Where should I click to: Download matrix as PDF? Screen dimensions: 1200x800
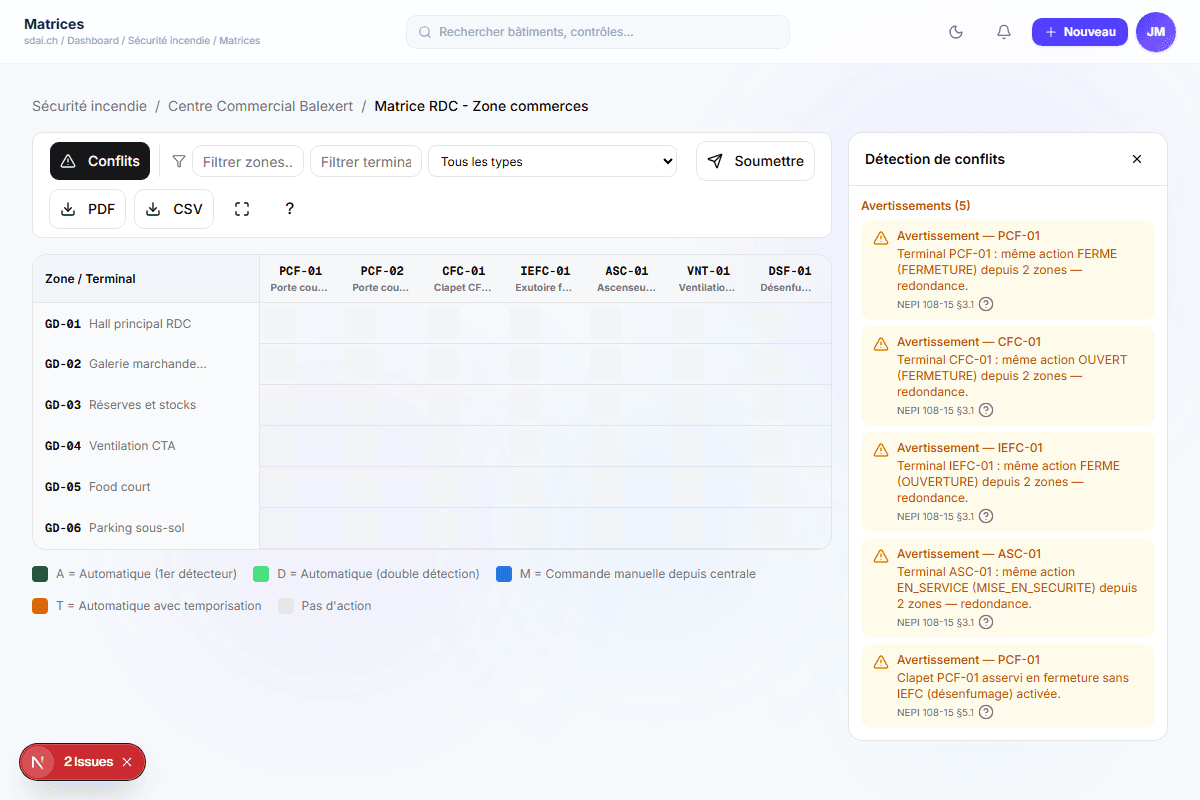coord(88,209)
